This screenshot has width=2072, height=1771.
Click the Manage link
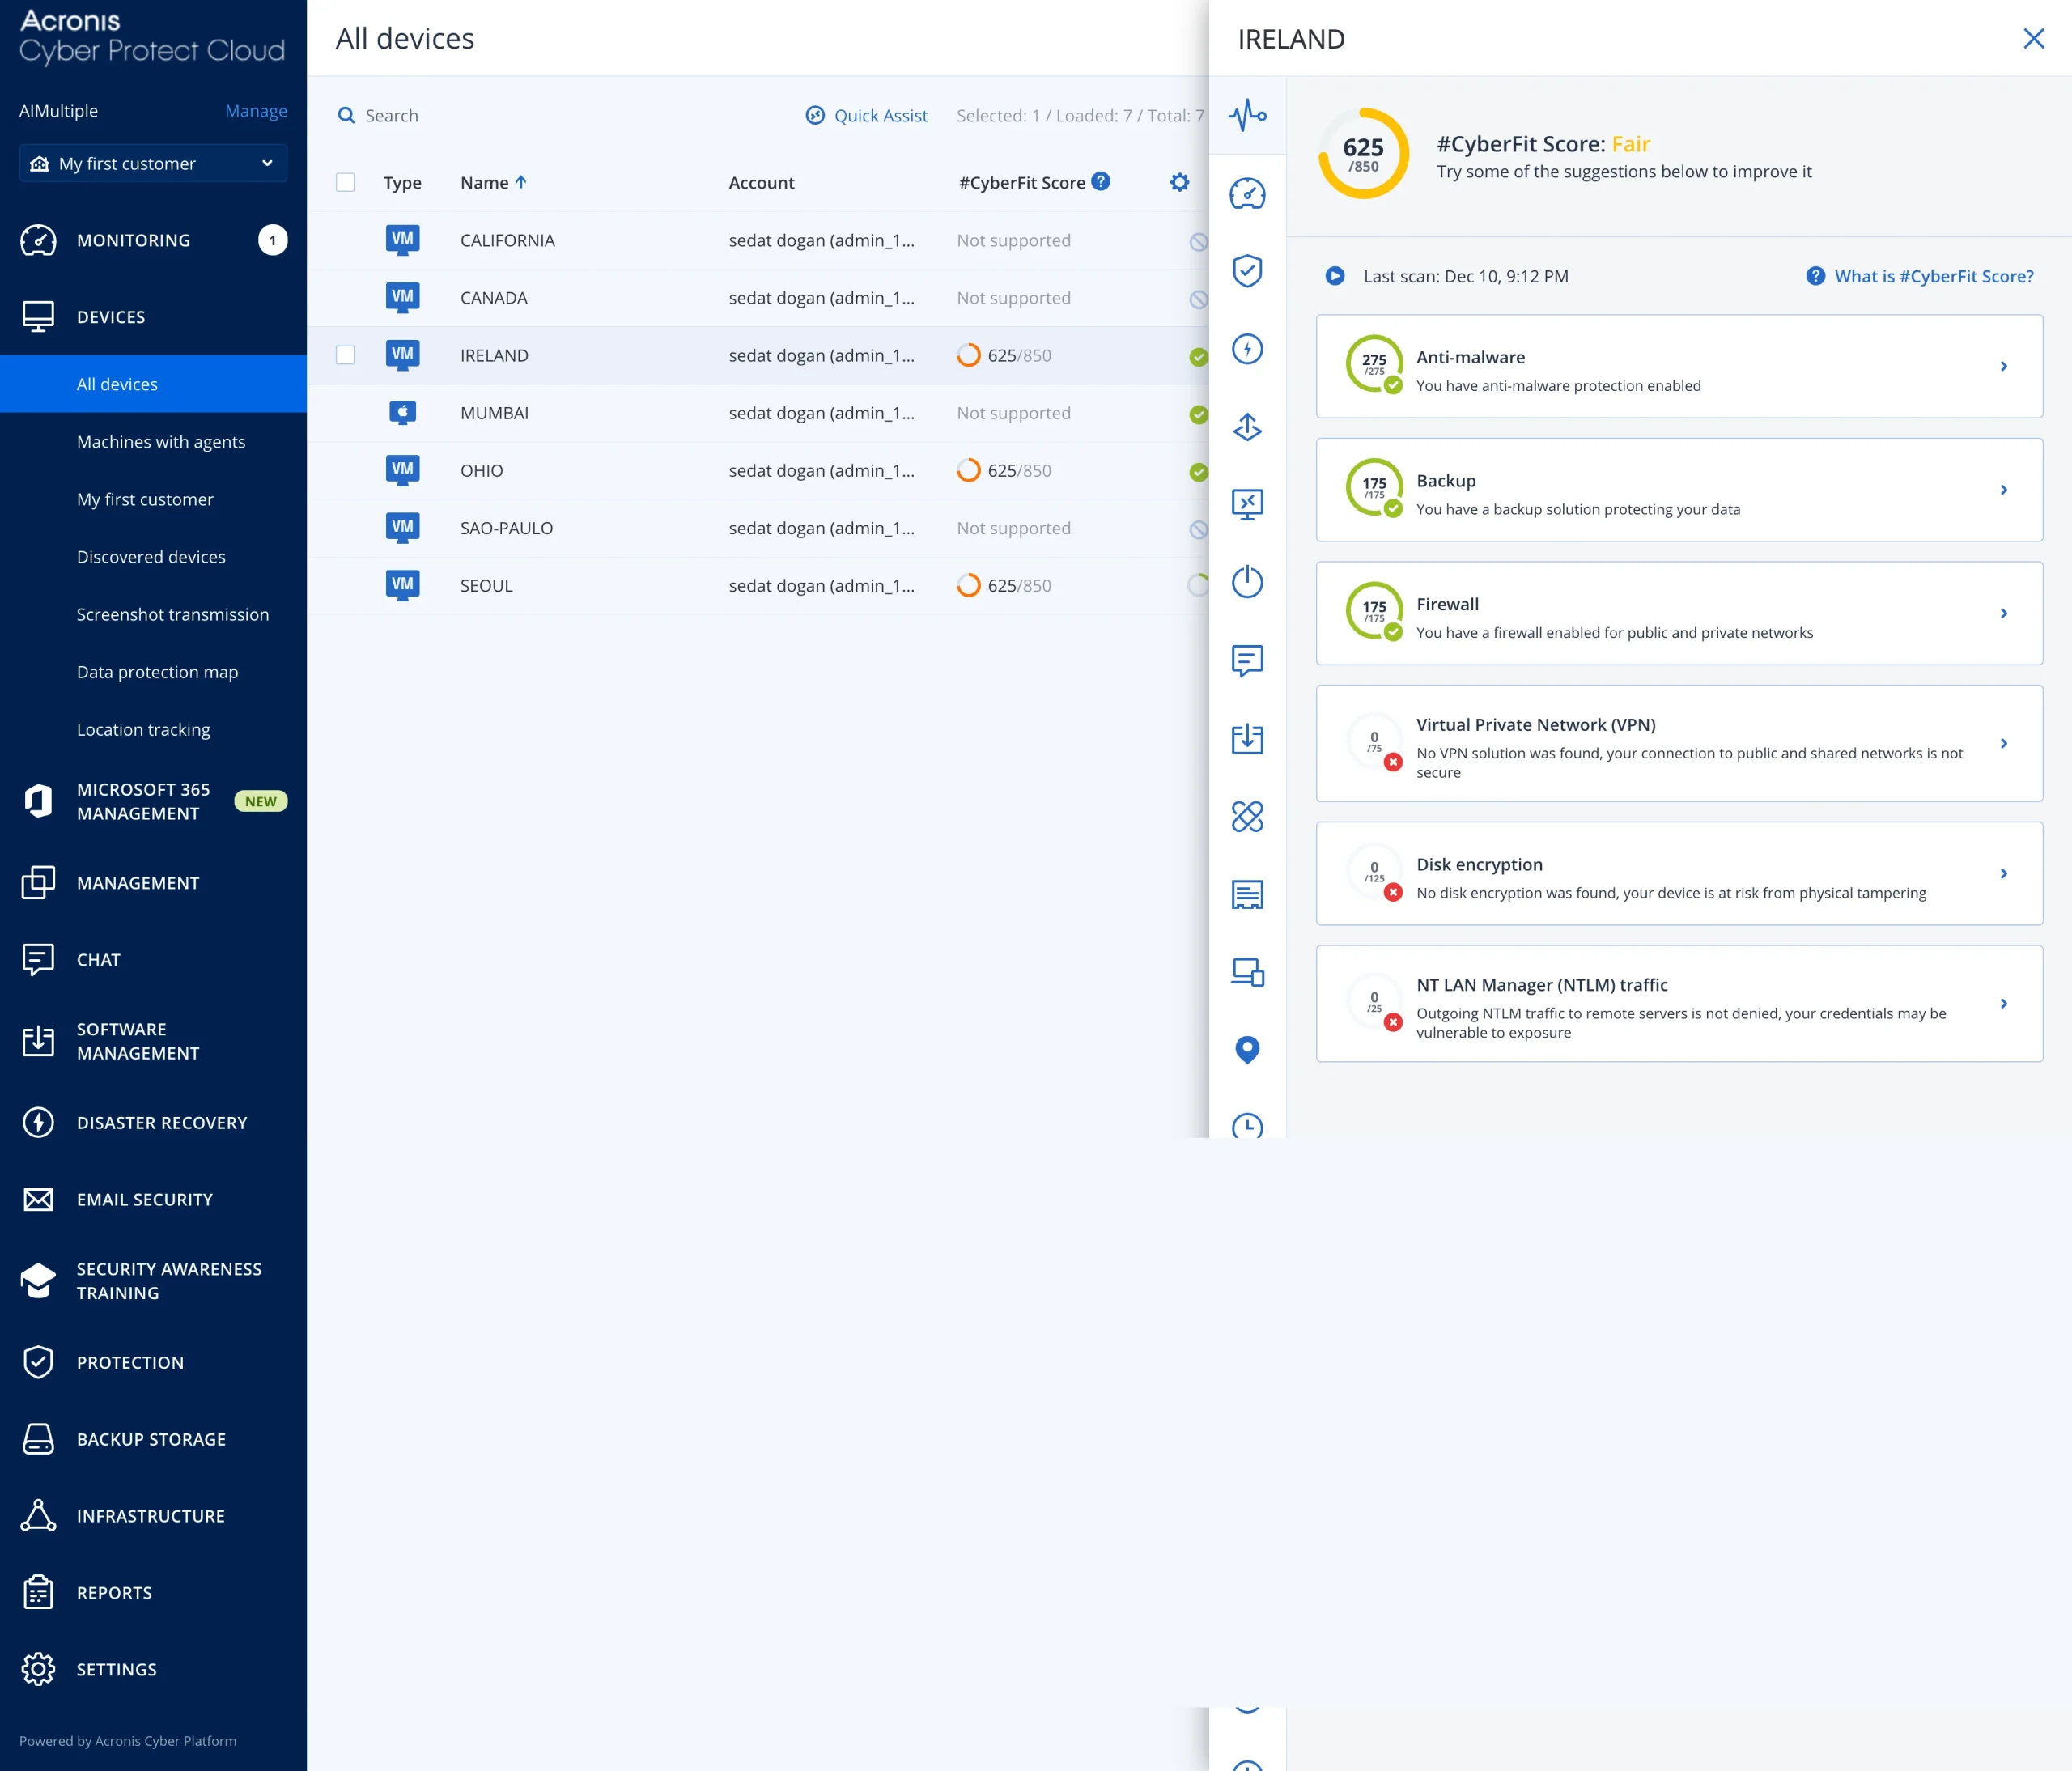click(x=256, y=110)
